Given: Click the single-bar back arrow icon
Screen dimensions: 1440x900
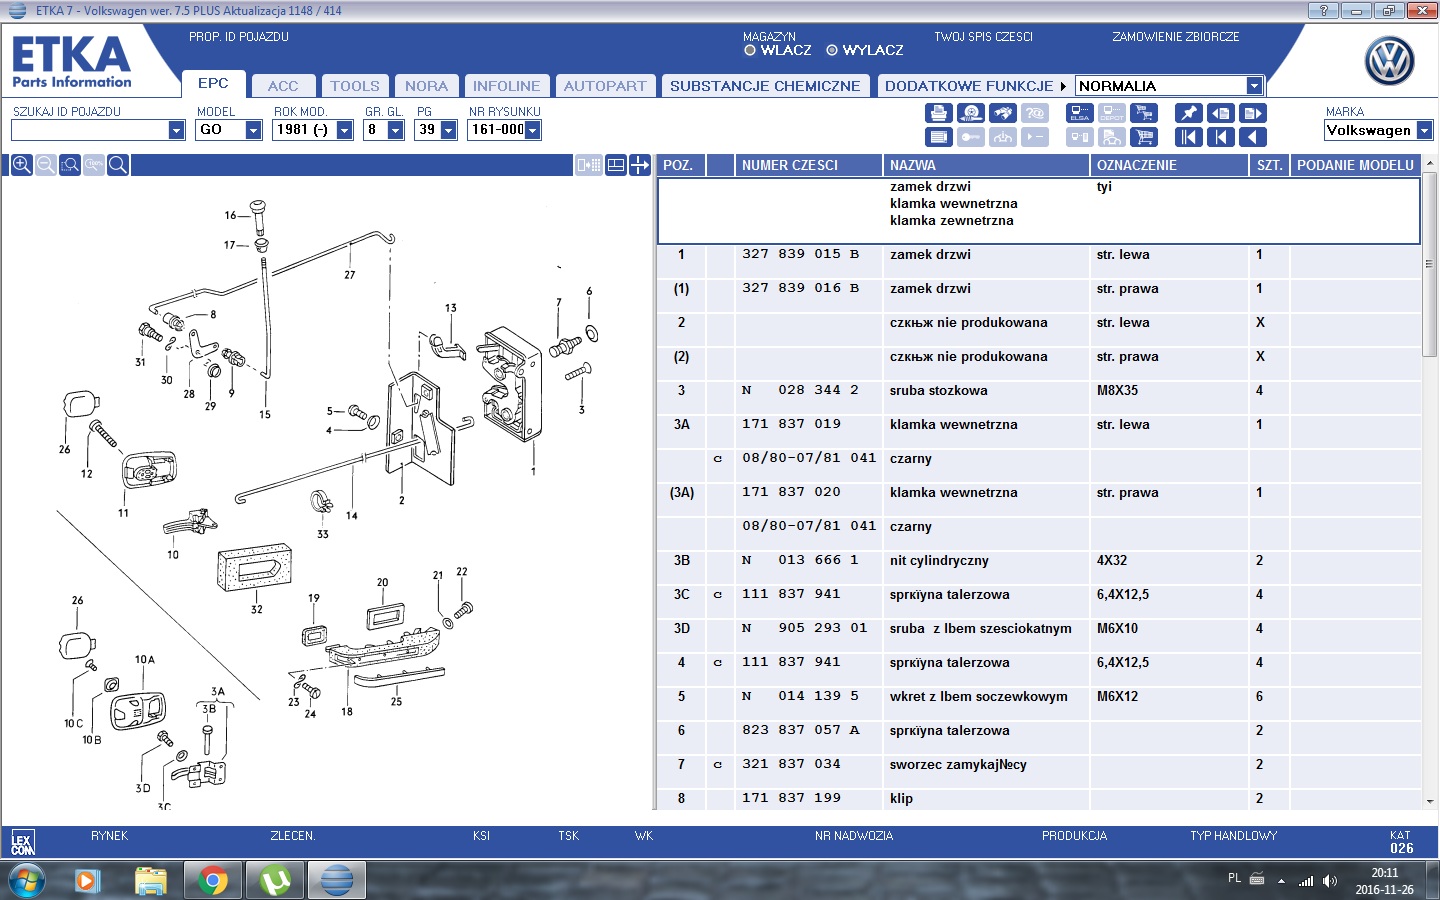Looking at the screenshot, I should pyautogui.click(x=1220, y=137).
